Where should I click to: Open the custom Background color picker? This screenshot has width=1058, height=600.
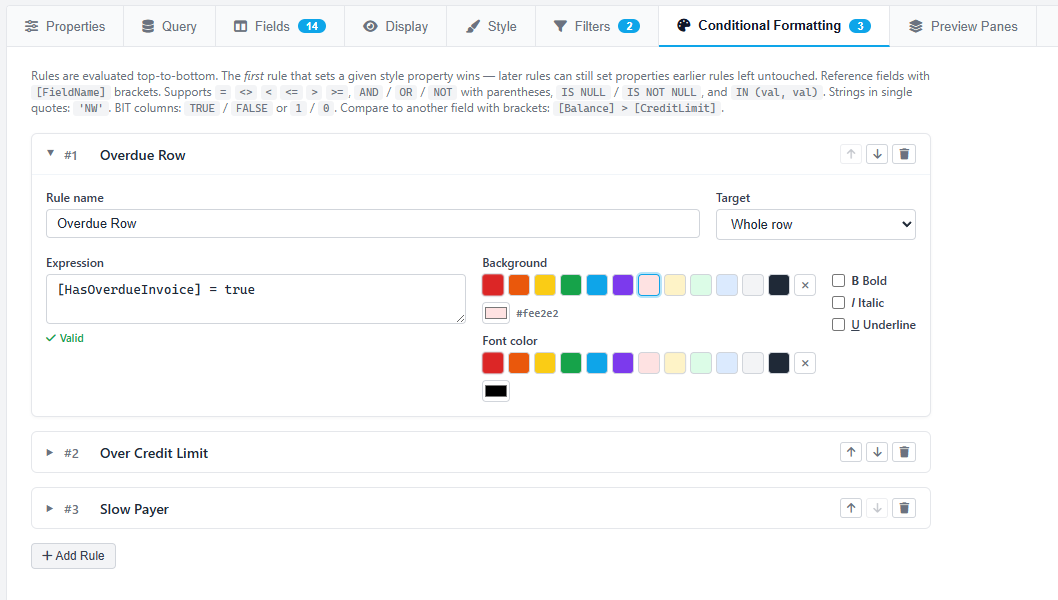(x=496, y=313)
